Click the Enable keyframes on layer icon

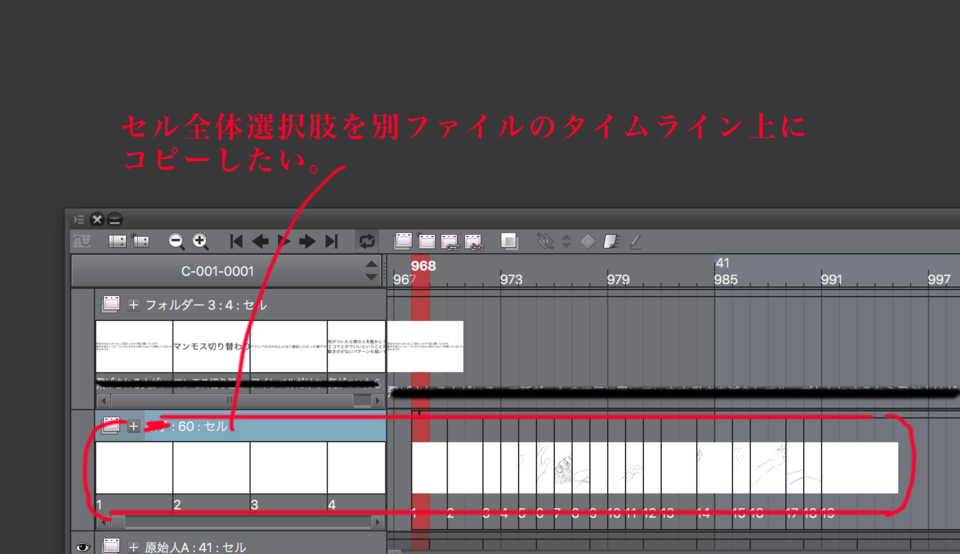tap(544, 241)
